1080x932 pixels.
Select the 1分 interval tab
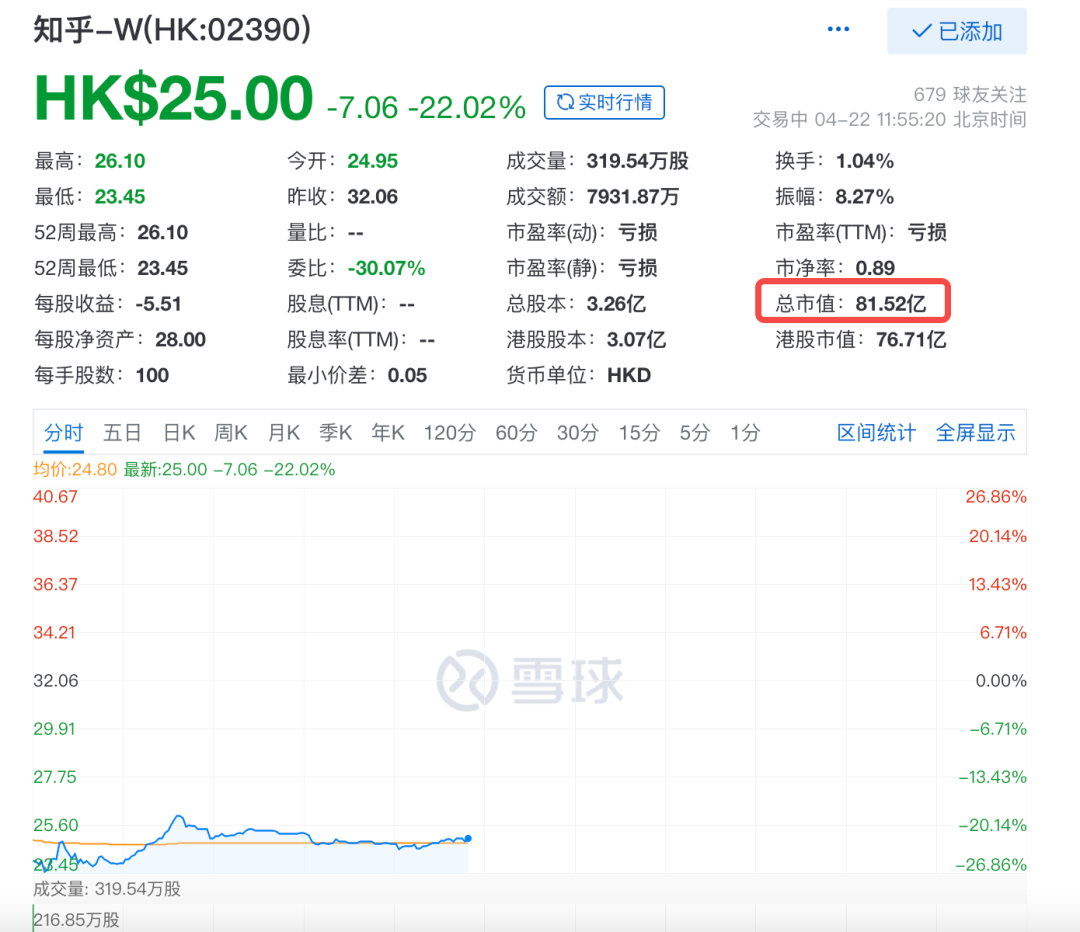click(745, 433)
